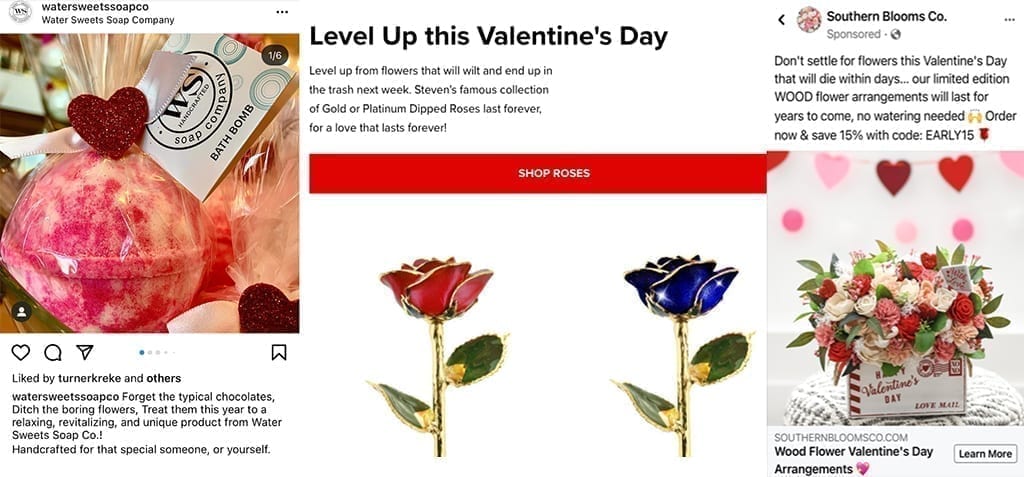Screen dimensions: 1024x477
Task: Click the red SHOP ROSES button
Action: point(553,173)
